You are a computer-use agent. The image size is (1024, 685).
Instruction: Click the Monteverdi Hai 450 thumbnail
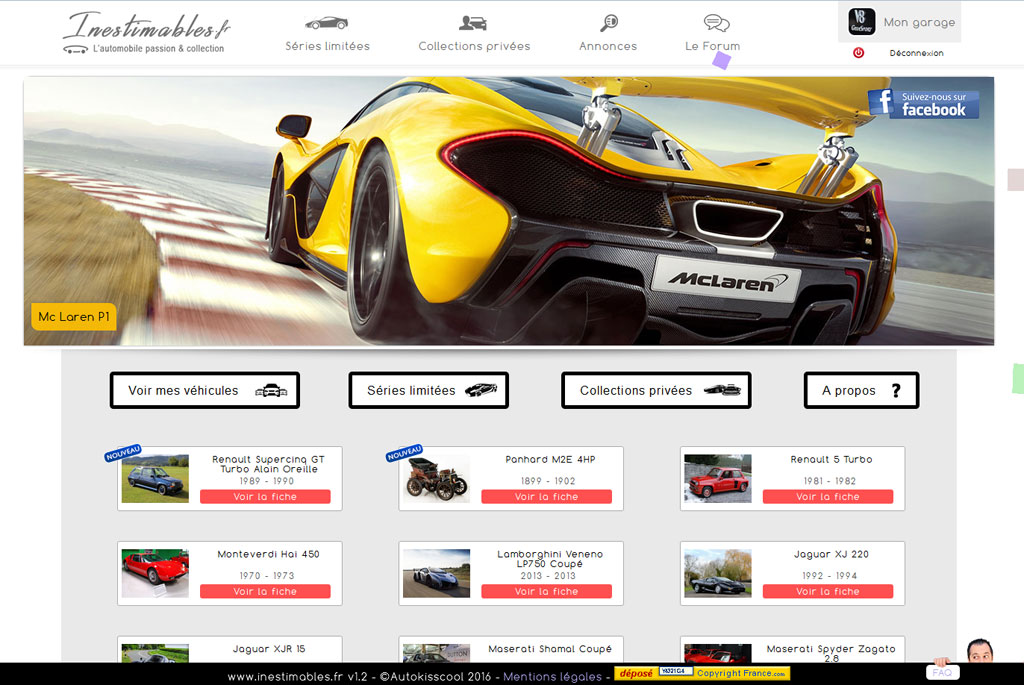click(x=155, y=573)
